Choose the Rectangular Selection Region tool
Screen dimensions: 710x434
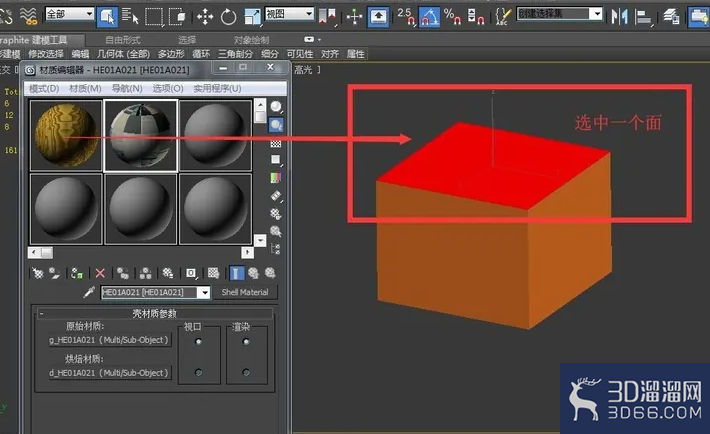tap(154, 17)
